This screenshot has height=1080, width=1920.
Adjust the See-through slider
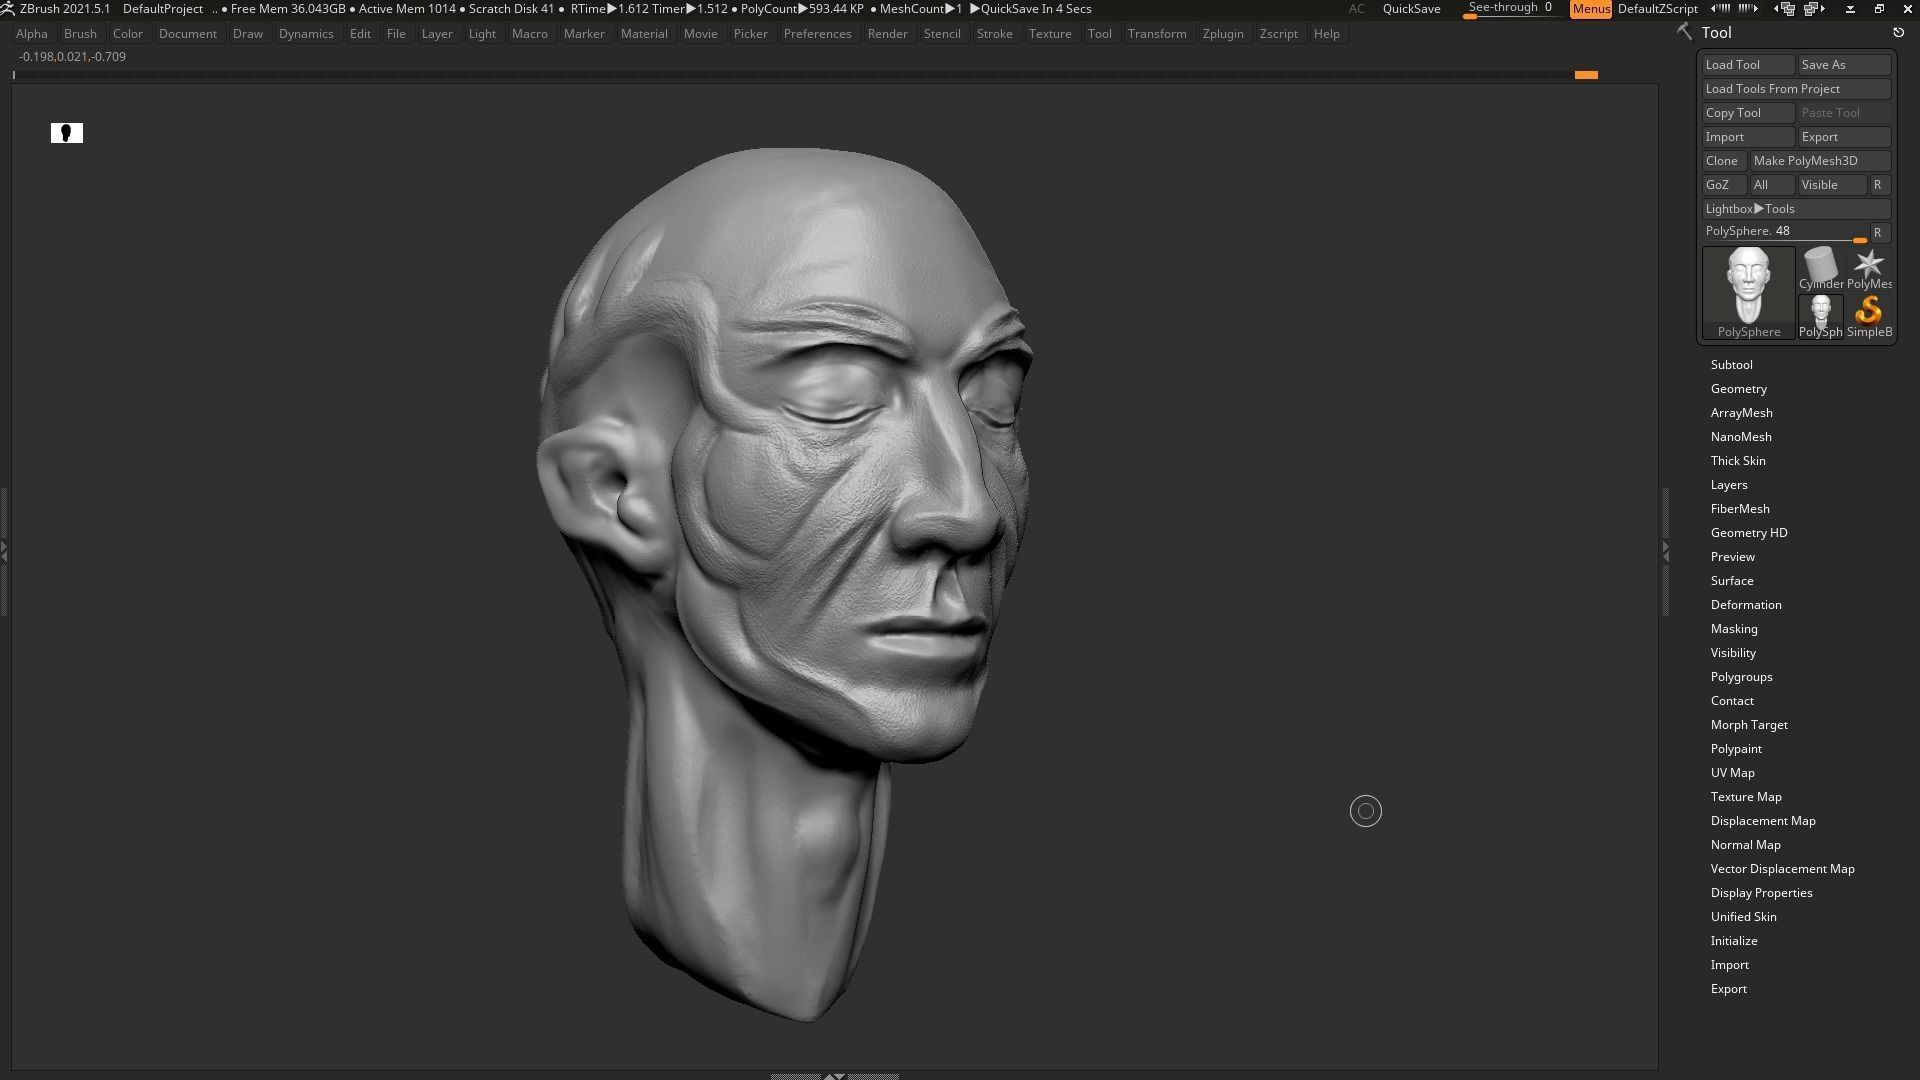click(x=1510, y=9)
